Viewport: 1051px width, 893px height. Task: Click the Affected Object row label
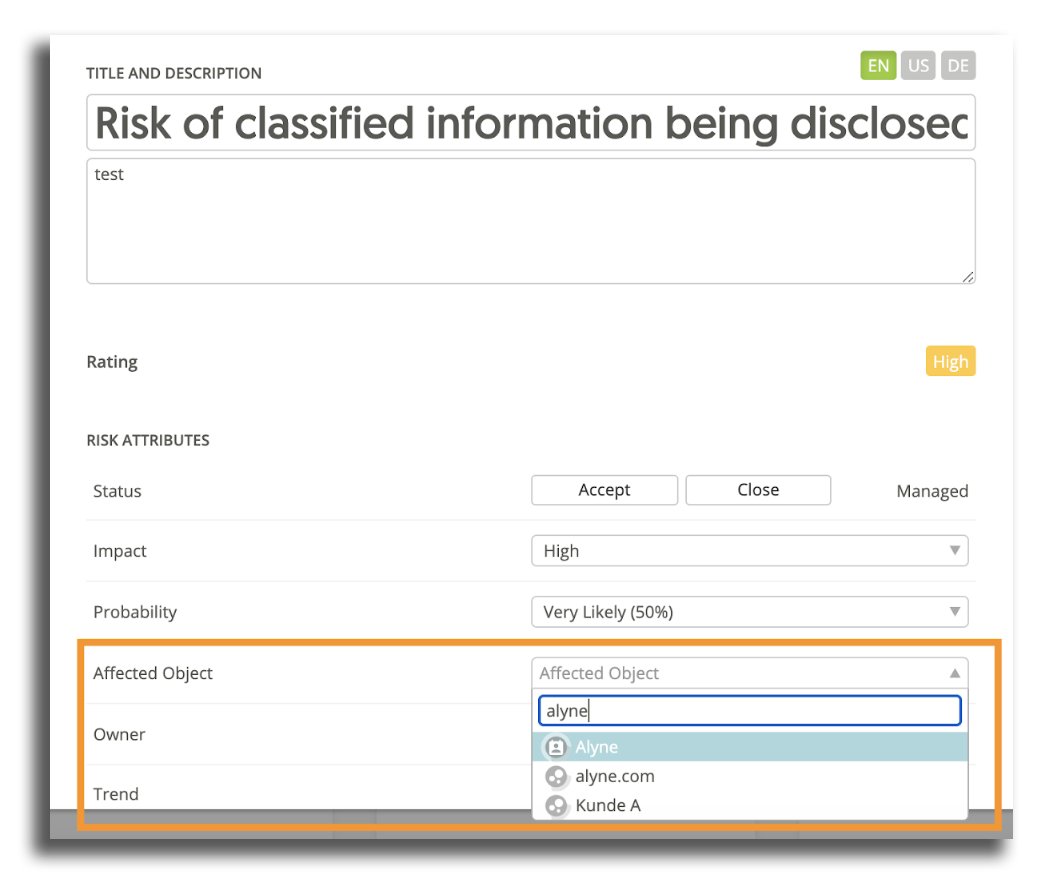point(153,673)
